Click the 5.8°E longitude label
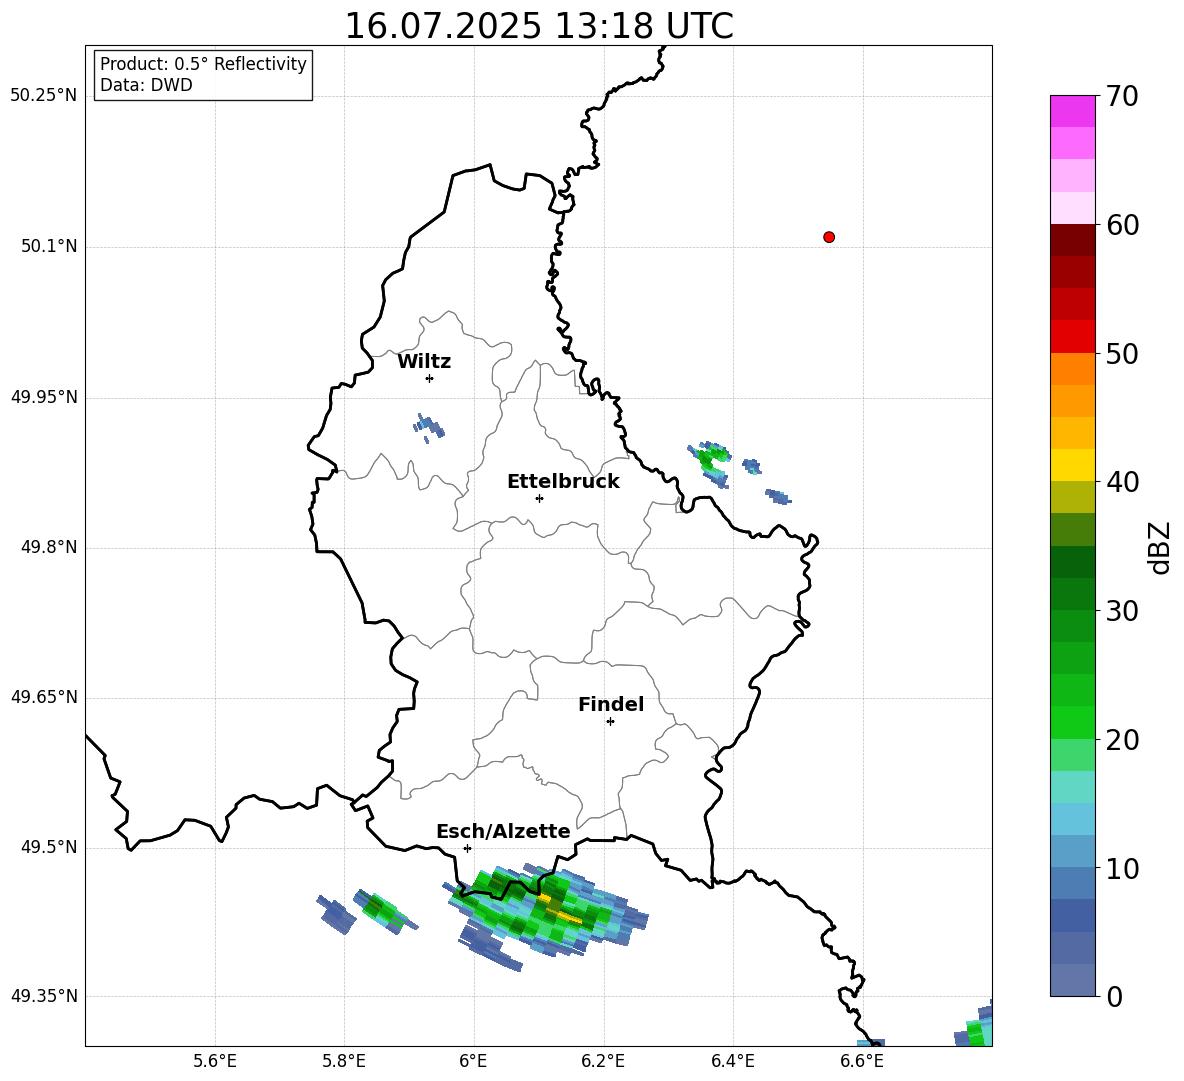The width and height of the screenshot is (1184, 1081). tap(344, 1061)
